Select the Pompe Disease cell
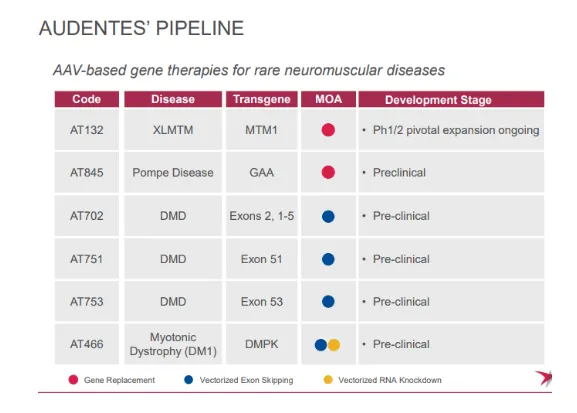 click(x=173, y=172)
